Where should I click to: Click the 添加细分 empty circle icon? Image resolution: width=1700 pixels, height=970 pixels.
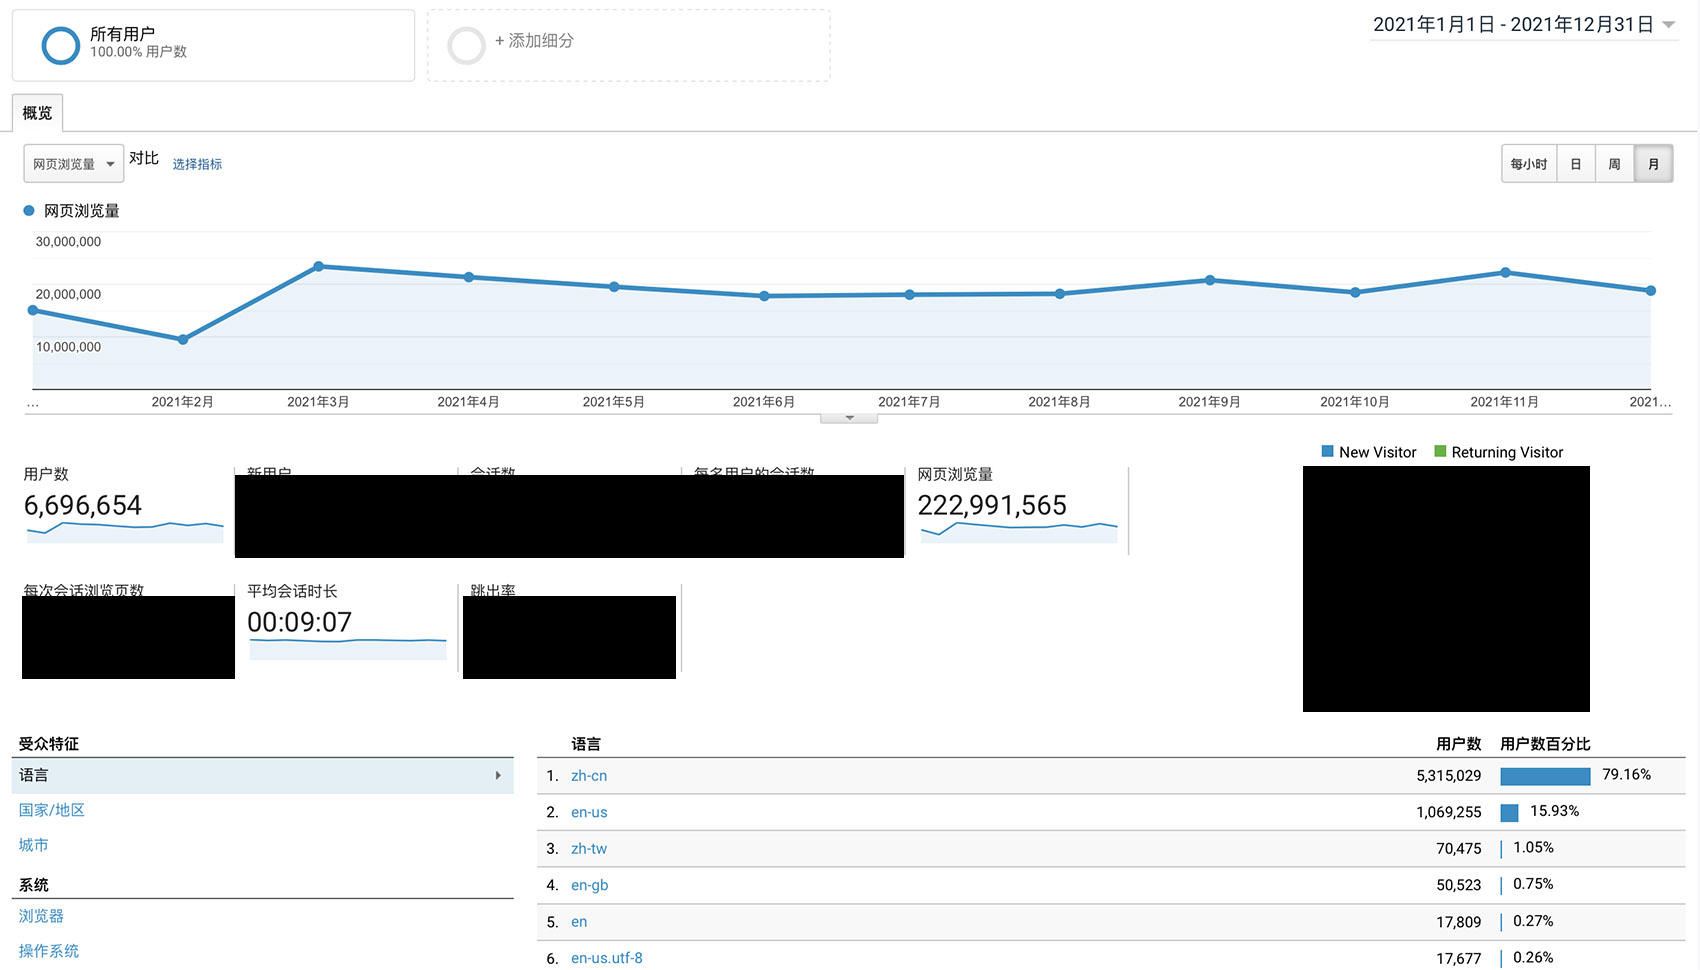pyautogui.click(x=466, y=45)
